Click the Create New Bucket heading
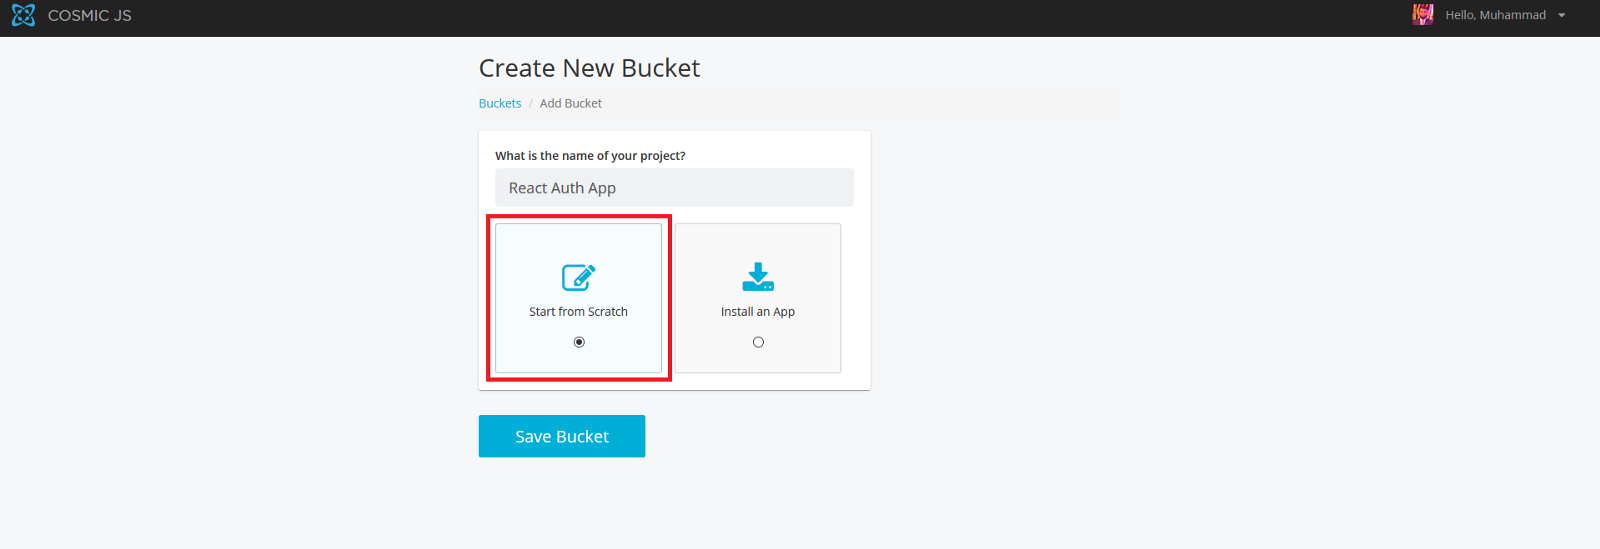The width and height of the screenshot is (1600, 549). tap(589, 68)
